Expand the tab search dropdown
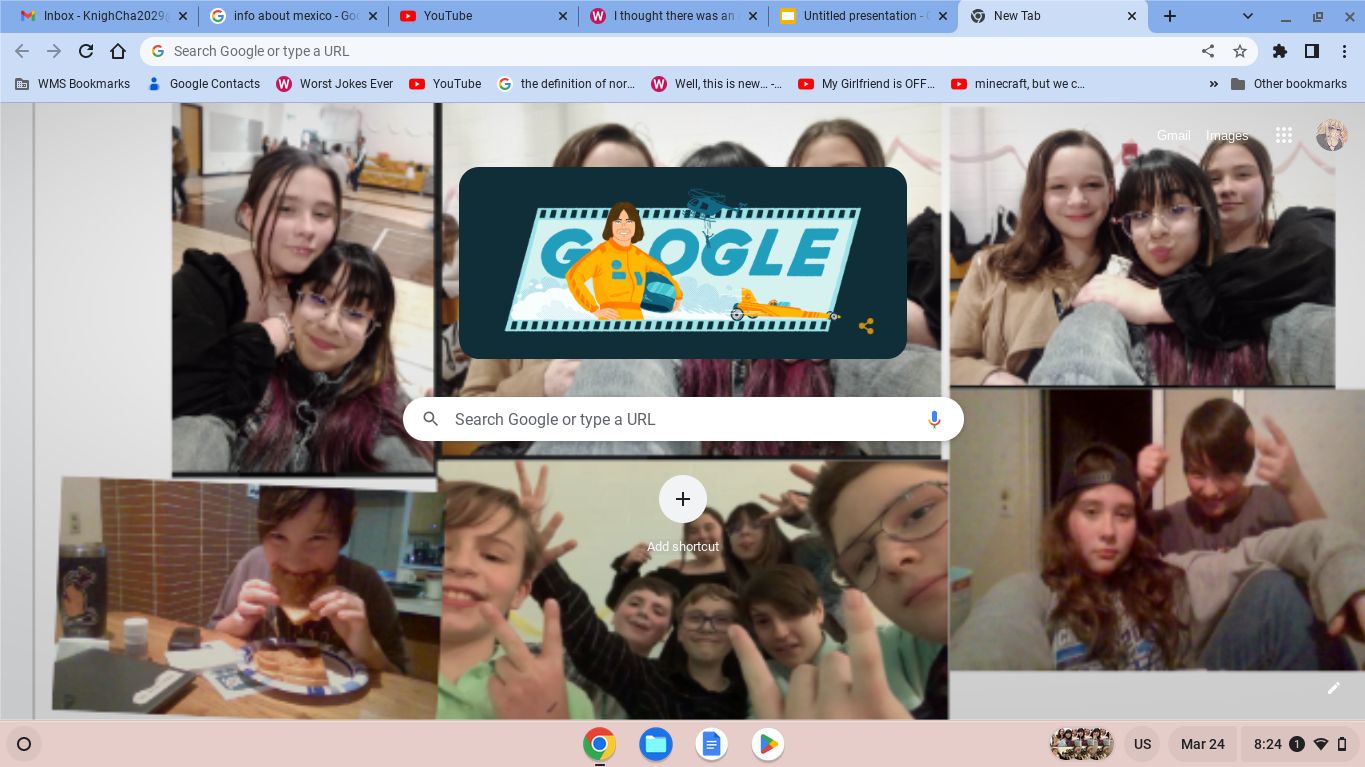Viewport: 1365px width, 767px height. coord(1248,16)
